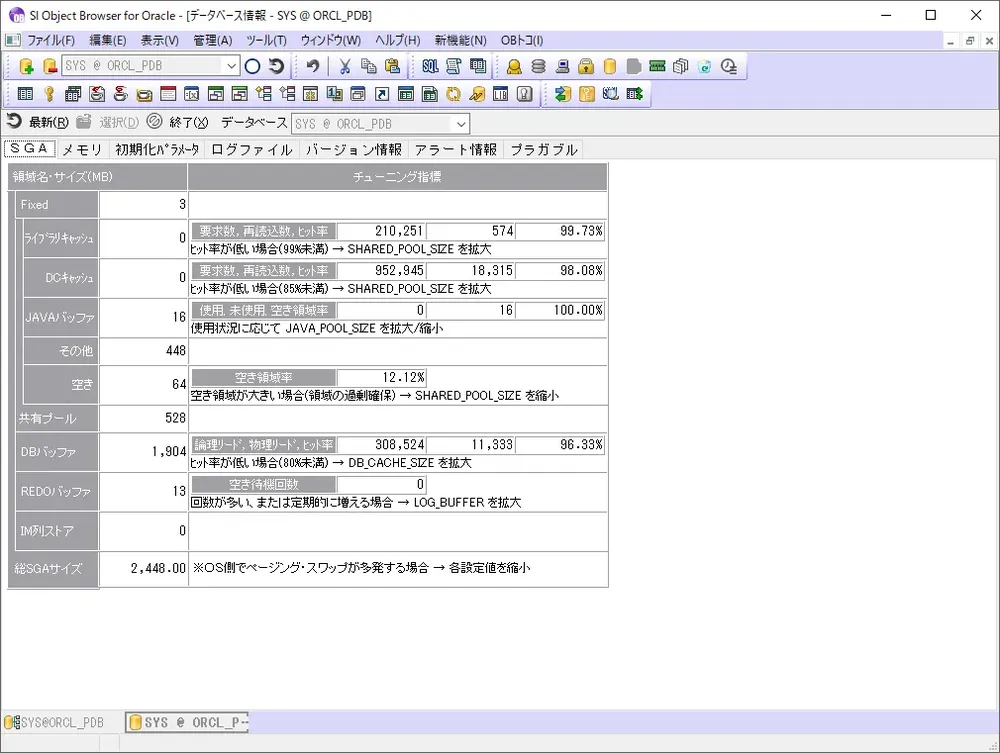The image size is (1000, 753).
Task: Open the ヘルプ(H) menu
Action: click(x=397, y=41)
